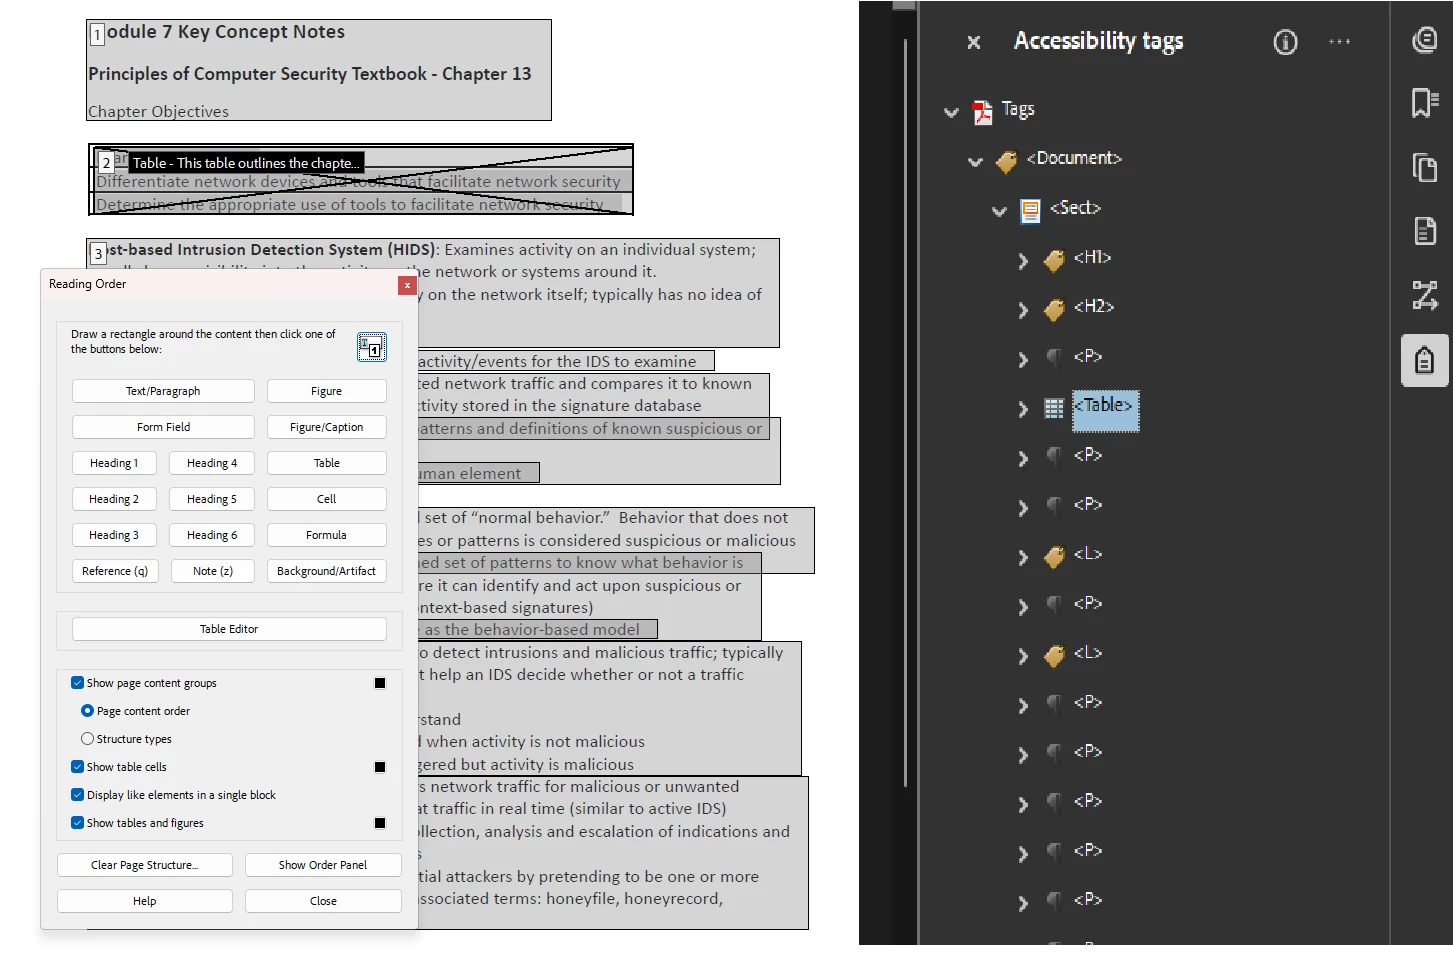Viewport: 1453px width, 959px height.
Task: Mark selection as Background/Artifact
Action: pyautogui.click(x=327, y=571)
